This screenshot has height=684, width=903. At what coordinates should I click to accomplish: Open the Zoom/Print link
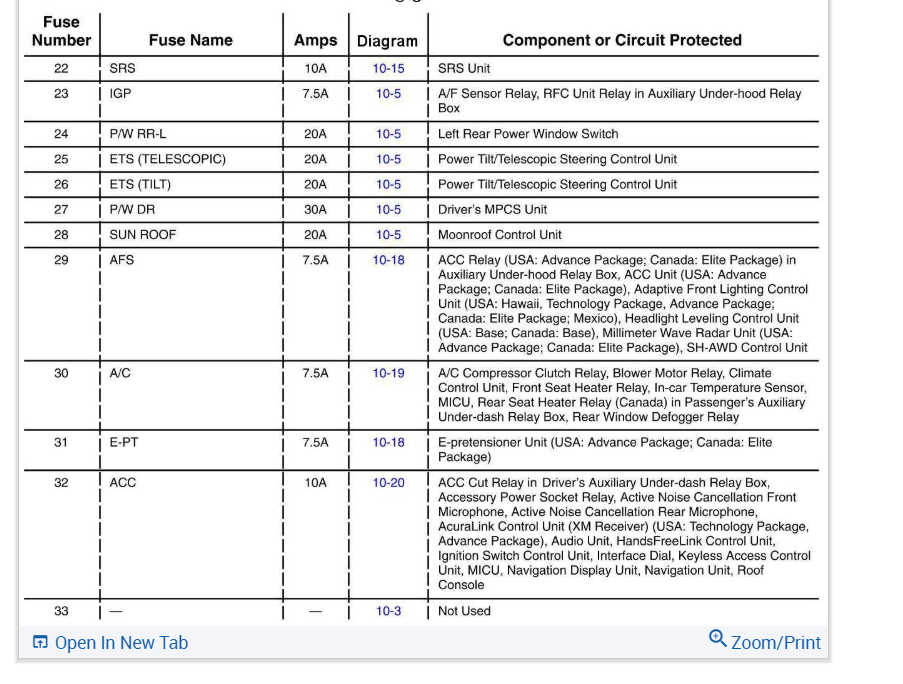[x=775, y=643]
